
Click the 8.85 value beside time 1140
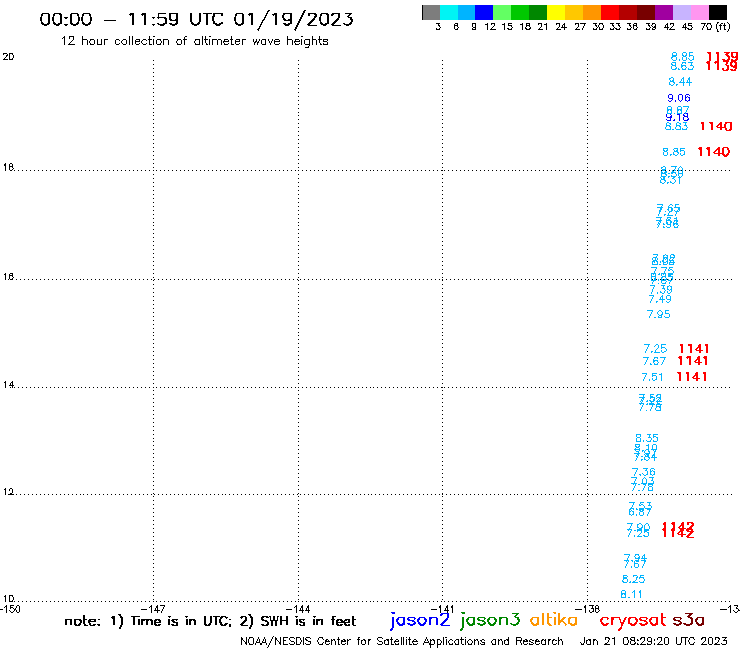click(673, 152)
